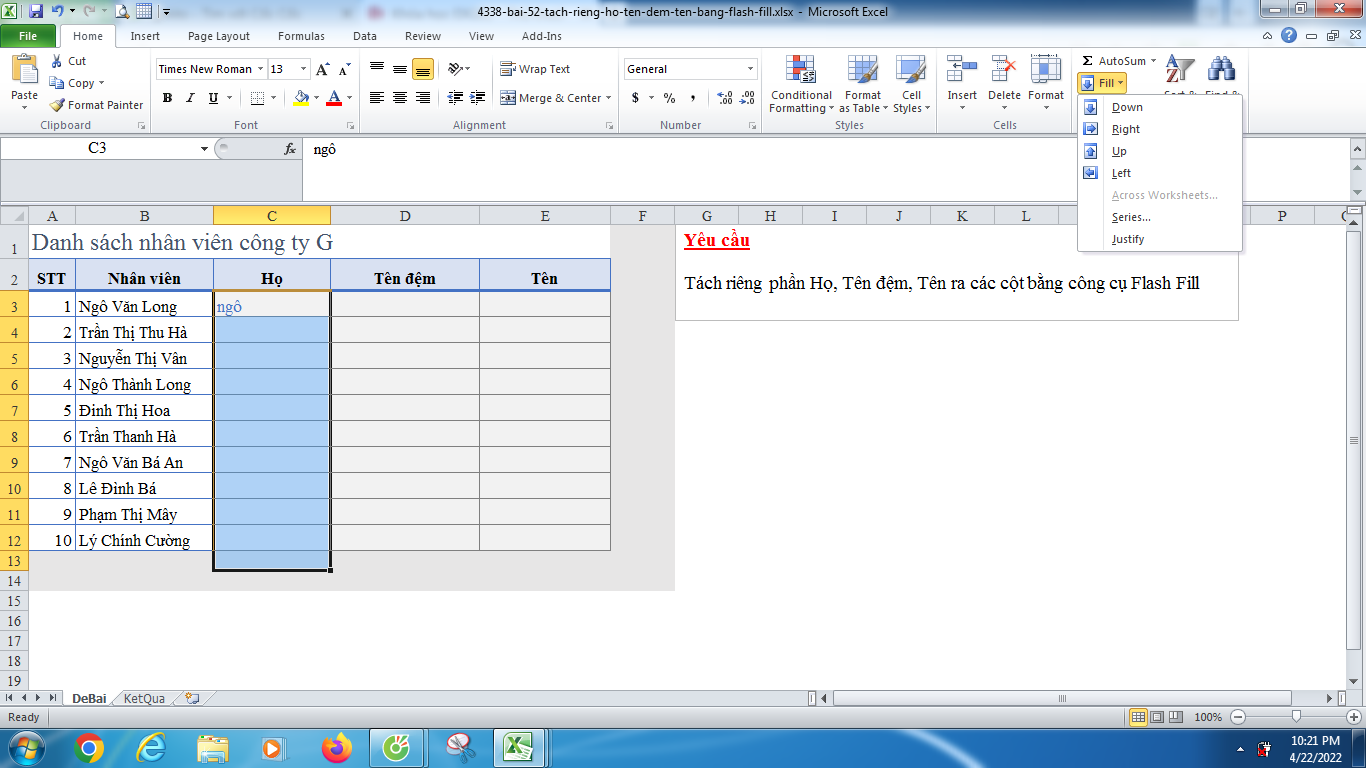Viewport: 1366px width, 768px height.
Task: Undo the last action
Action: 57,12
